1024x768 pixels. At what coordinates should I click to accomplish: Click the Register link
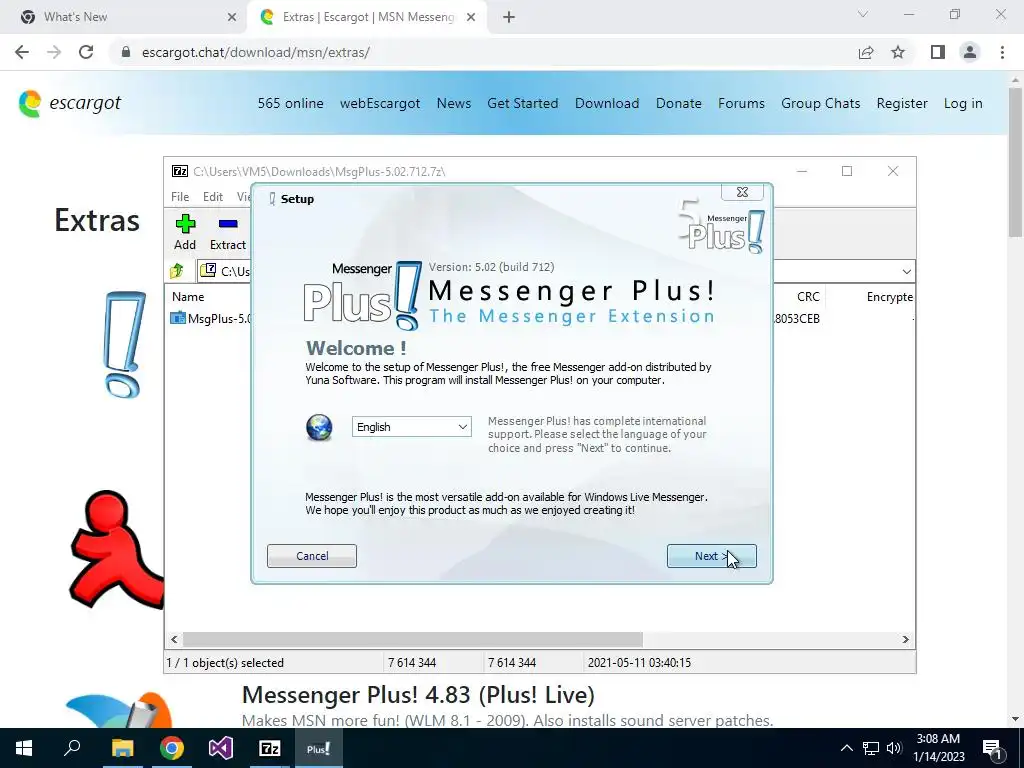click(x=902, y=103)
